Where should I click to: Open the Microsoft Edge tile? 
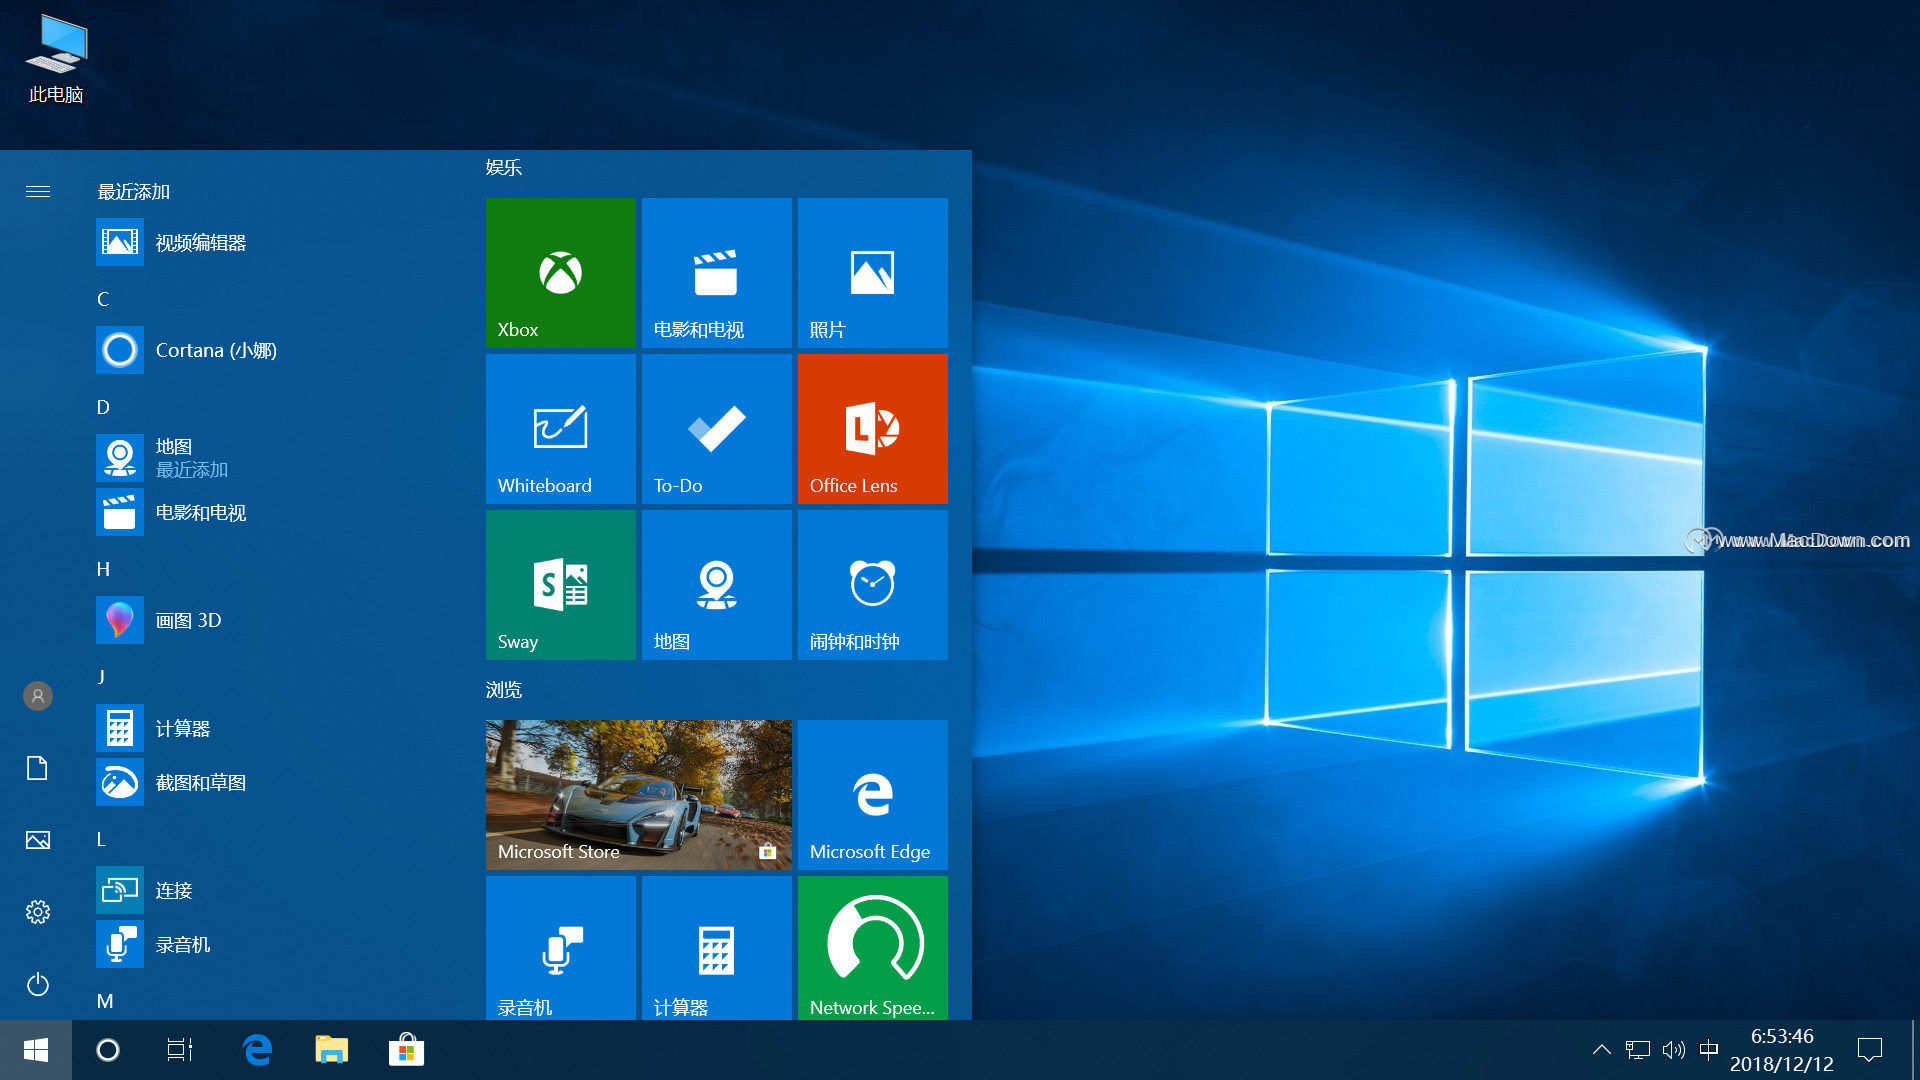(872, 794)
